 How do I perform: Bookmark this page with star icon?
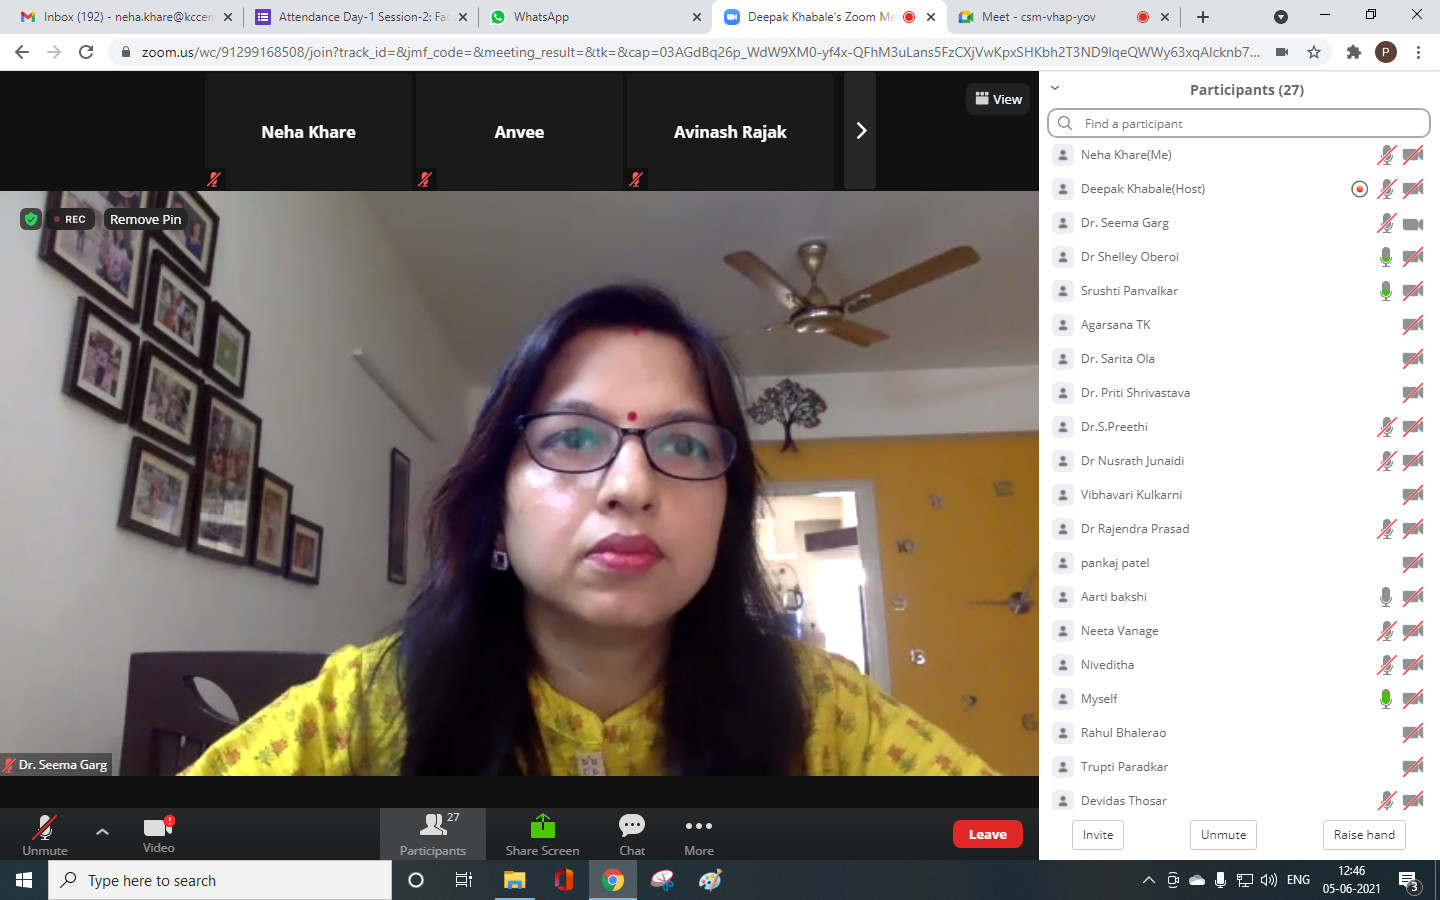pos(1314,52)
